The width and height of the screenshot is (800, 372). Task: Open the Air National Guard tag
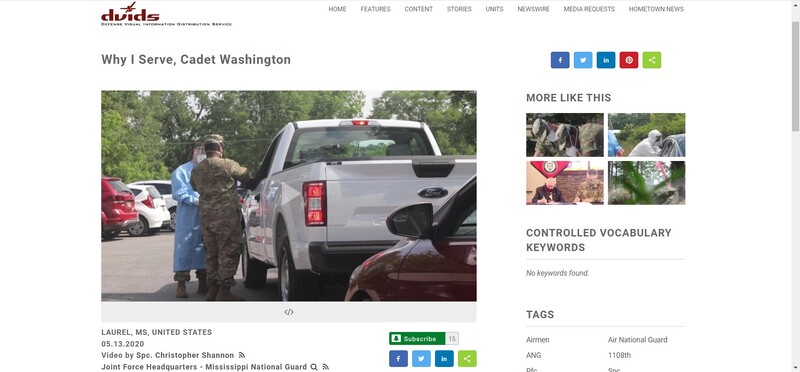pyautogui.click(x=637, y=340)
